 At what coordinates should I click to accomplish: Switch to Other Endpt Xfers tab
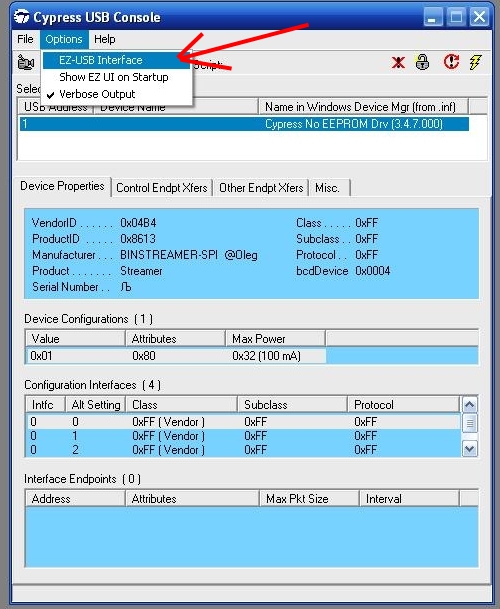pos(261,188)
